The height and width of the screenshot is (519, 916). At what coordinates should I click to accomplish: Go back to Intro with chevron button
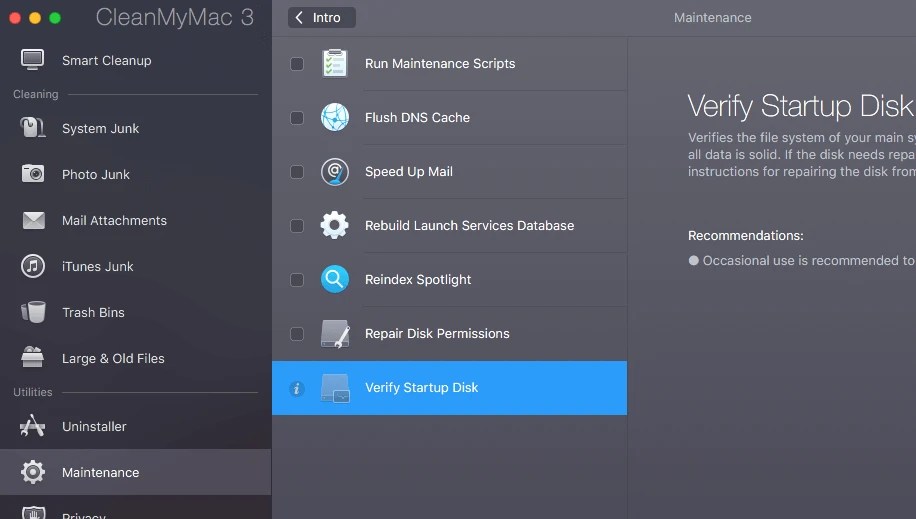[x=322, y=18]
